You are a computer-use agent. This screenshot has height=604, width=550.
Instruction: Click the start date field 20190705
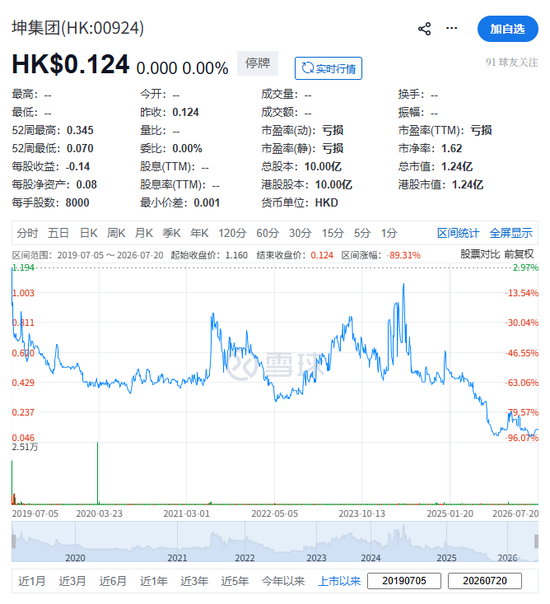coord(404,581)
